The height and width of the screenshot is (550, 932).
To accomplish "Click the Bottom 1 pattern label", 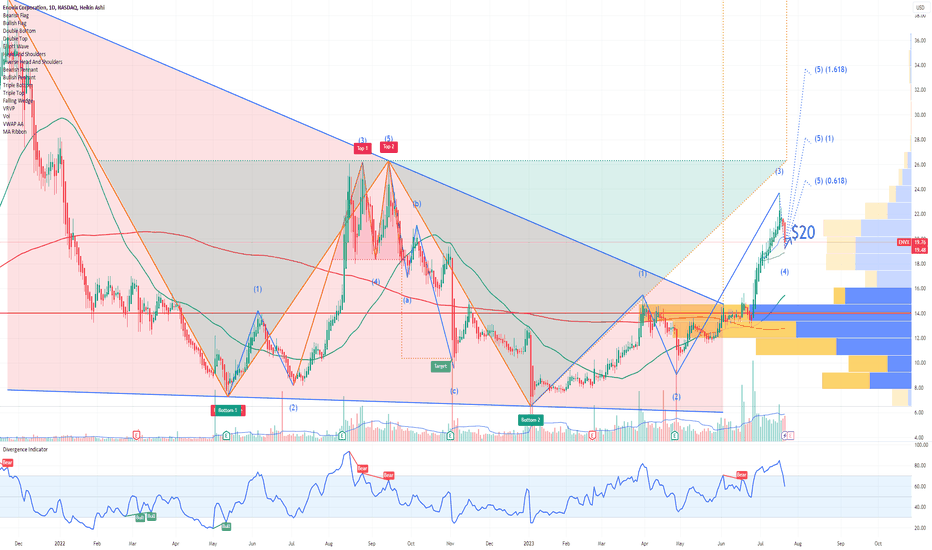I will click(228, 410).
